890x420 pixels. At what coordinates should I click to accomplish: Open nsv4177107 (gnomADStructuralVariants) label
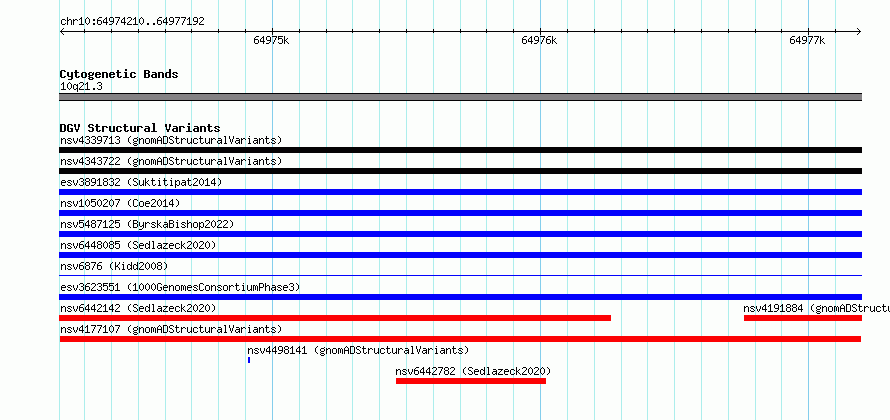click(x=171, y=329)
